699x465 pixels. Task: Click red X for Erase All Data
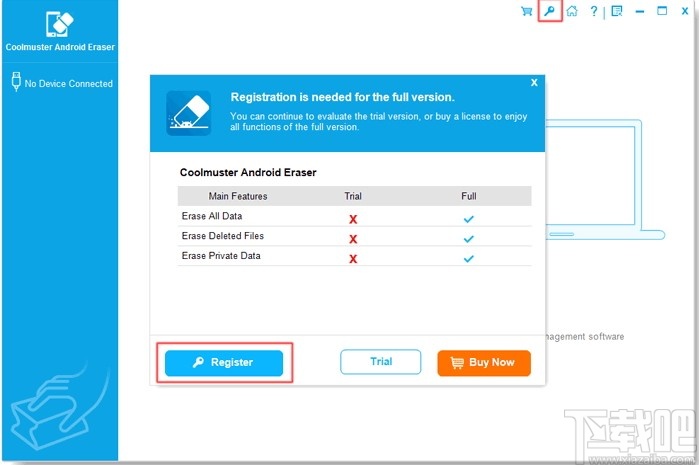tap(353, 219)
